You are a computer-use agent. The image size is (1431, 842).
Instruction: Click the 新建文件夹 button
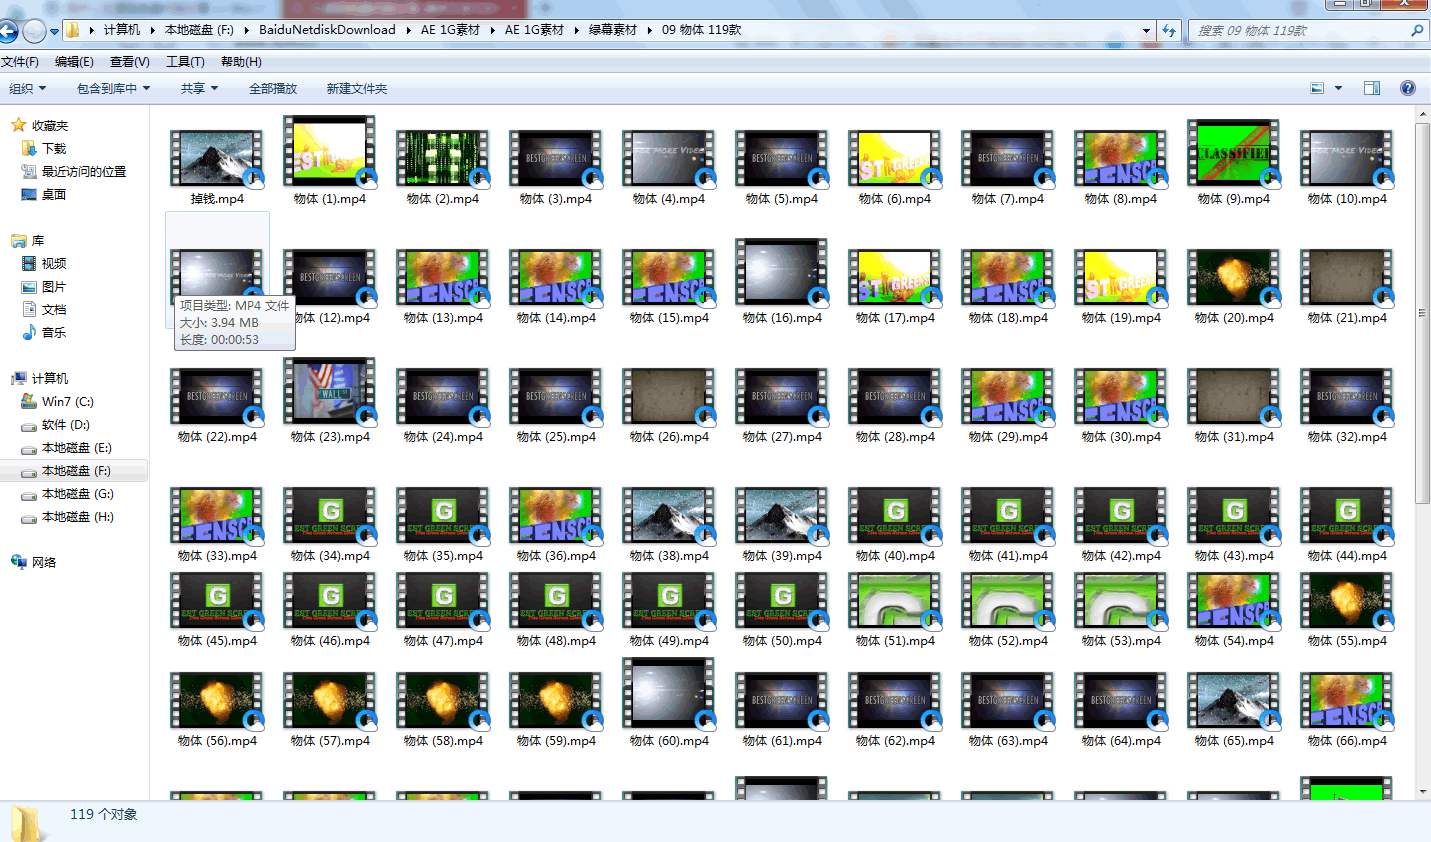[x=356, y=88]
